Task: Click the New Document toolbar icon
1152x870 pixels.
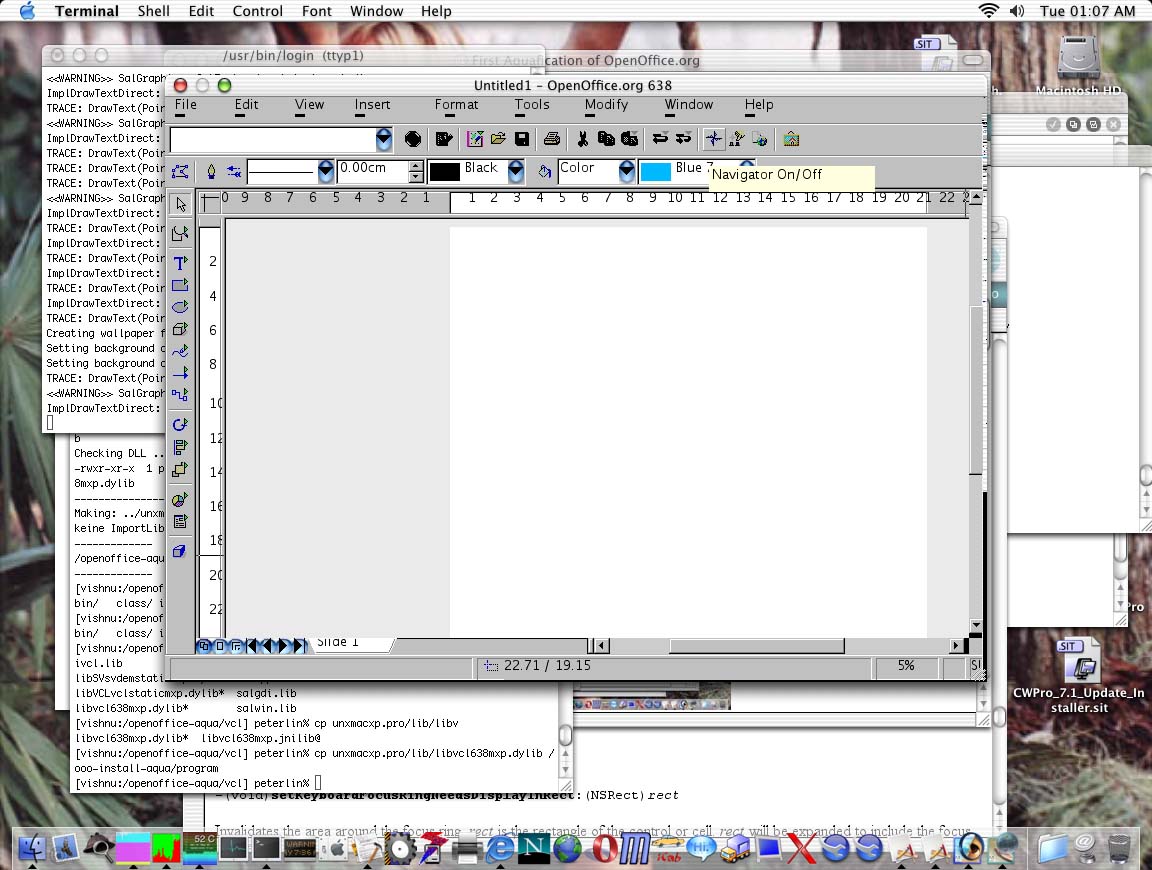Action: [x=475, y=139]
